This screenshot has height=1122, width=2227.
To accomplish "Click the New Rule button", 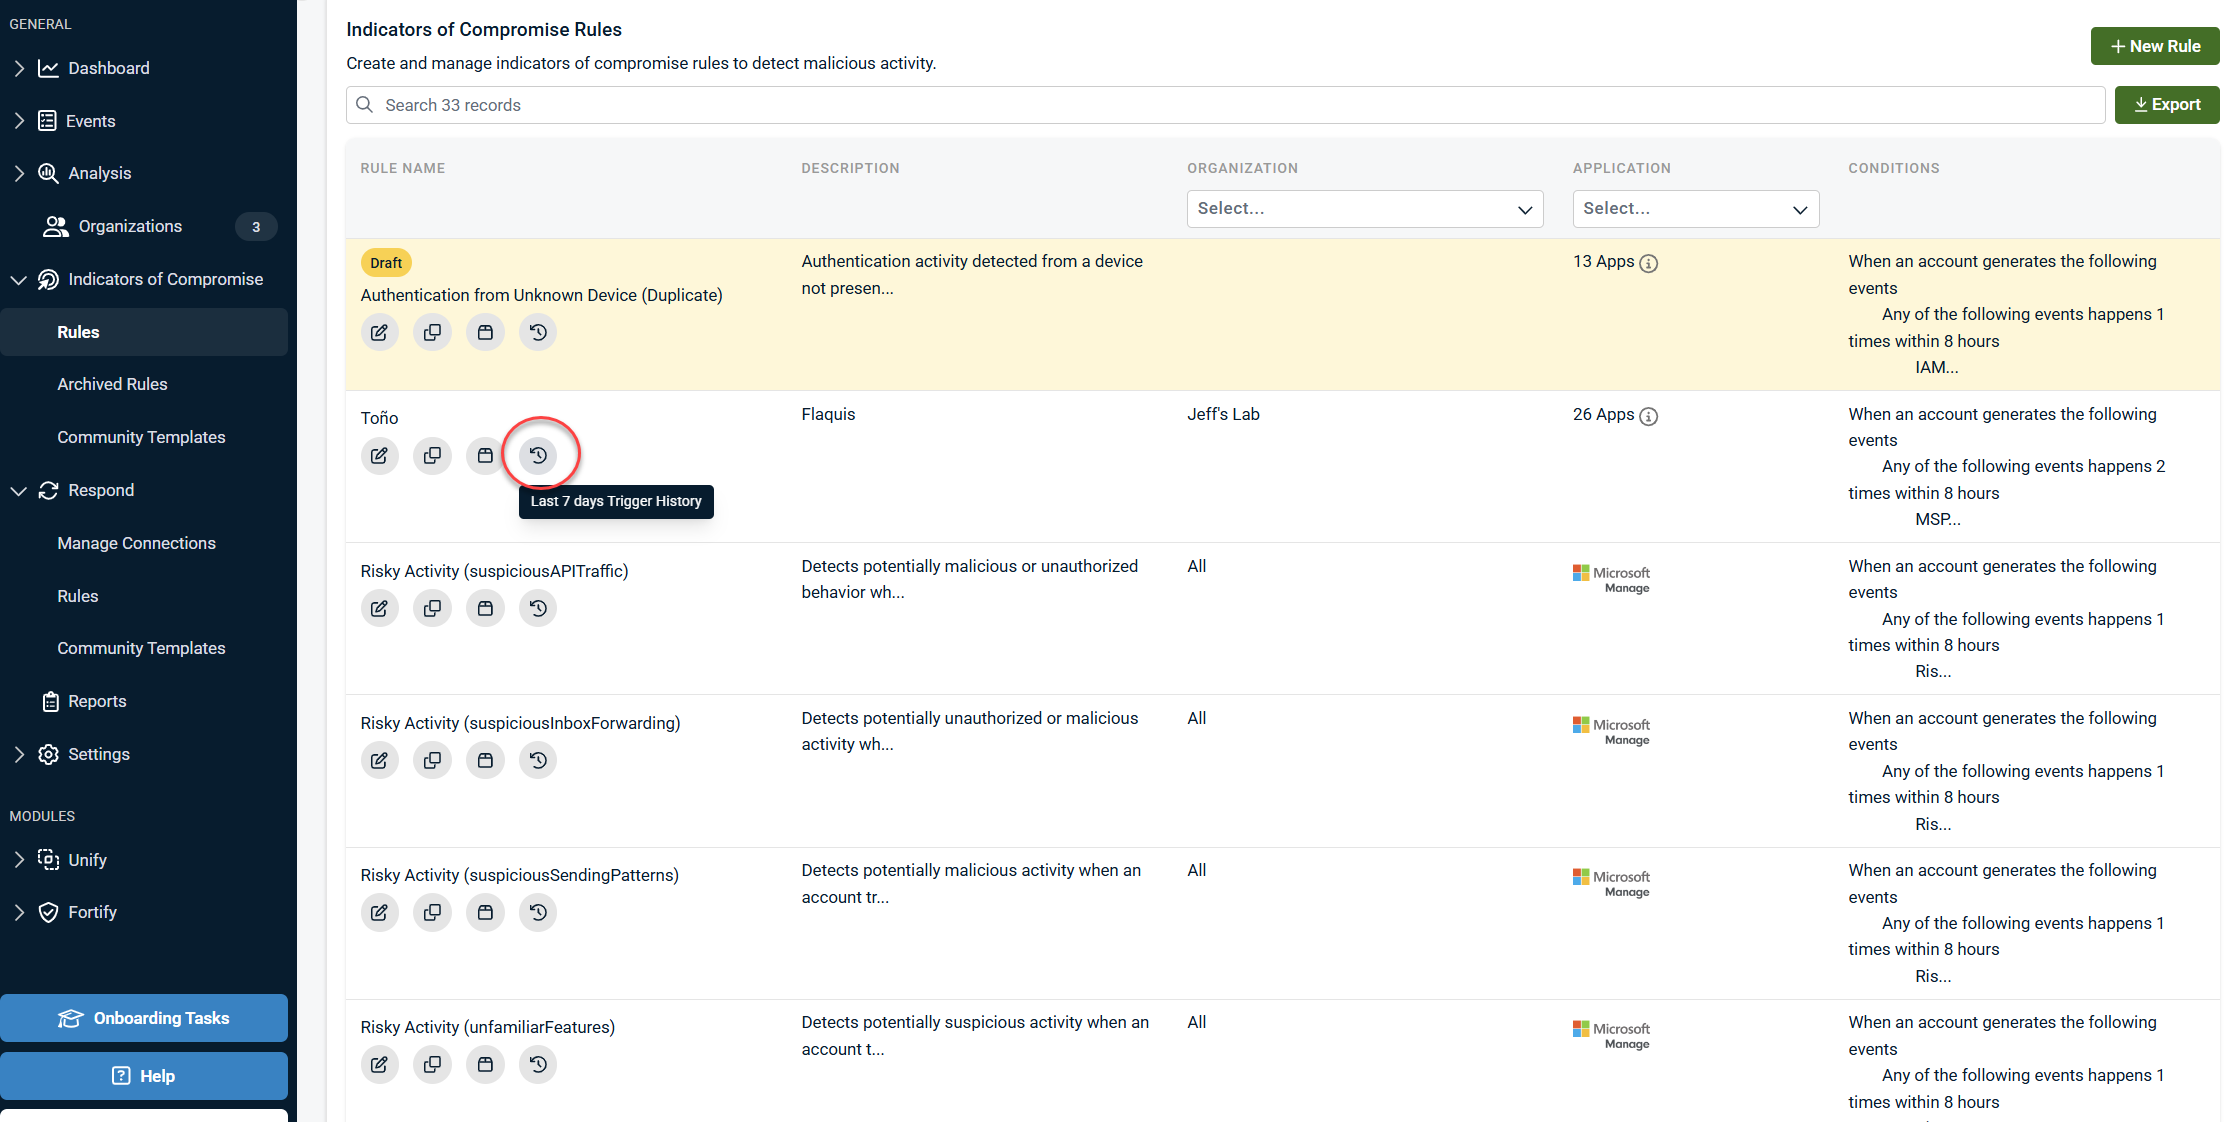I will [x=2154, y=46].
